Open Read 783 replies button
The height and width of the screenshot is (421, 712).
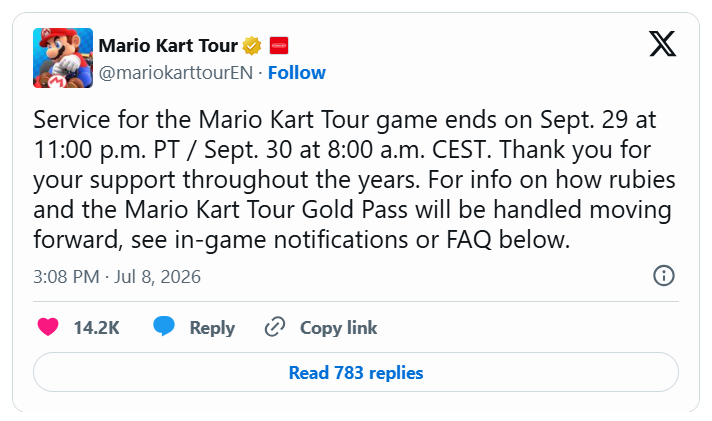(x=356, y=372)
